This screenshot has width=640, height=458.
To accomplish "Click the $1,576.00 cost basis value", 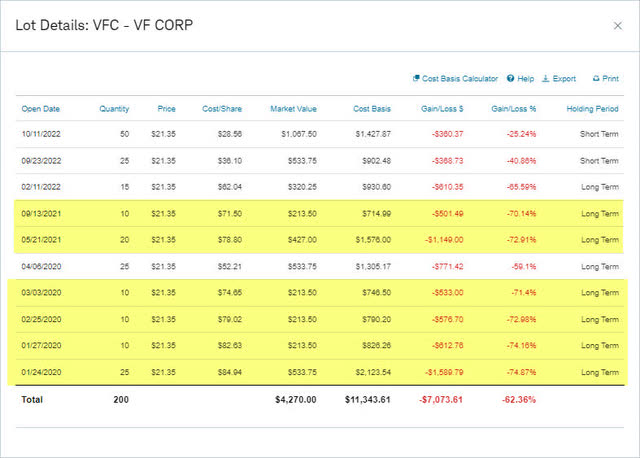I will (x=373, y=240).
